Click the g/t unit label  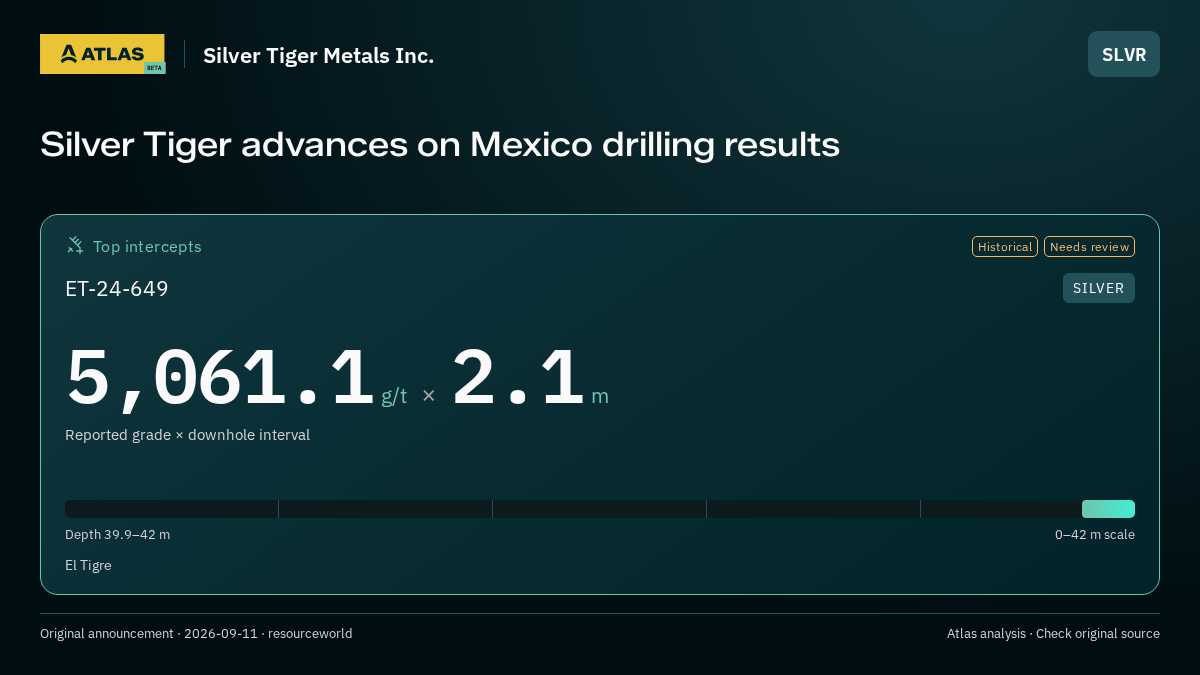click(394, 396)
